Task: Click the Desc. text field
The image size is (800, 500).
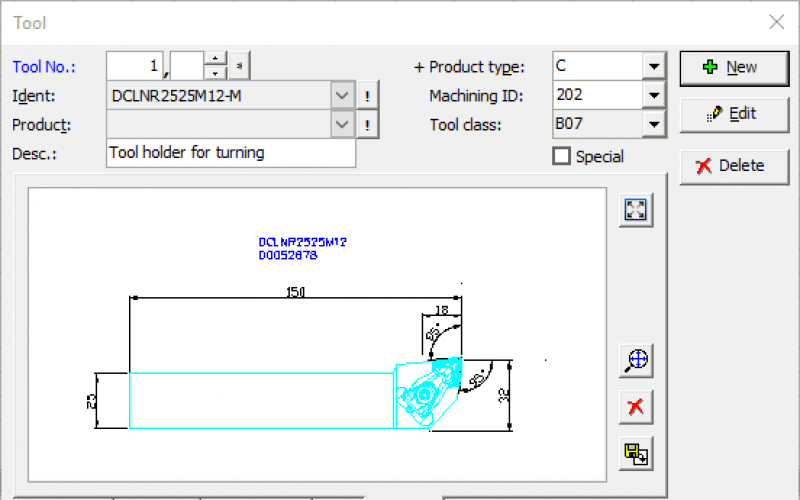Action: pos(230,153)
